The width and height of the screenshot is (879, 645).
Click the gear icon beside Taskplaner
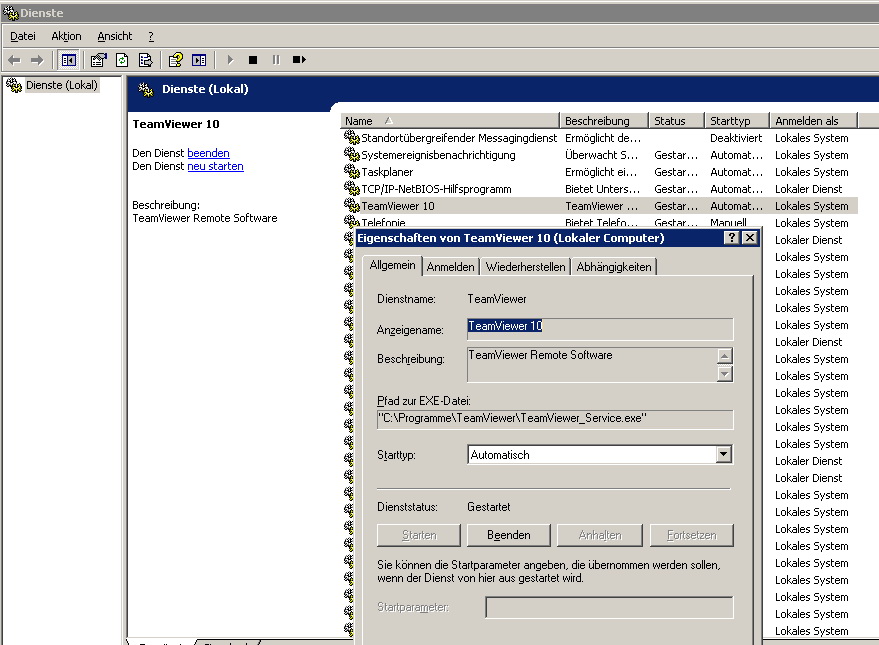coord(351,171)
